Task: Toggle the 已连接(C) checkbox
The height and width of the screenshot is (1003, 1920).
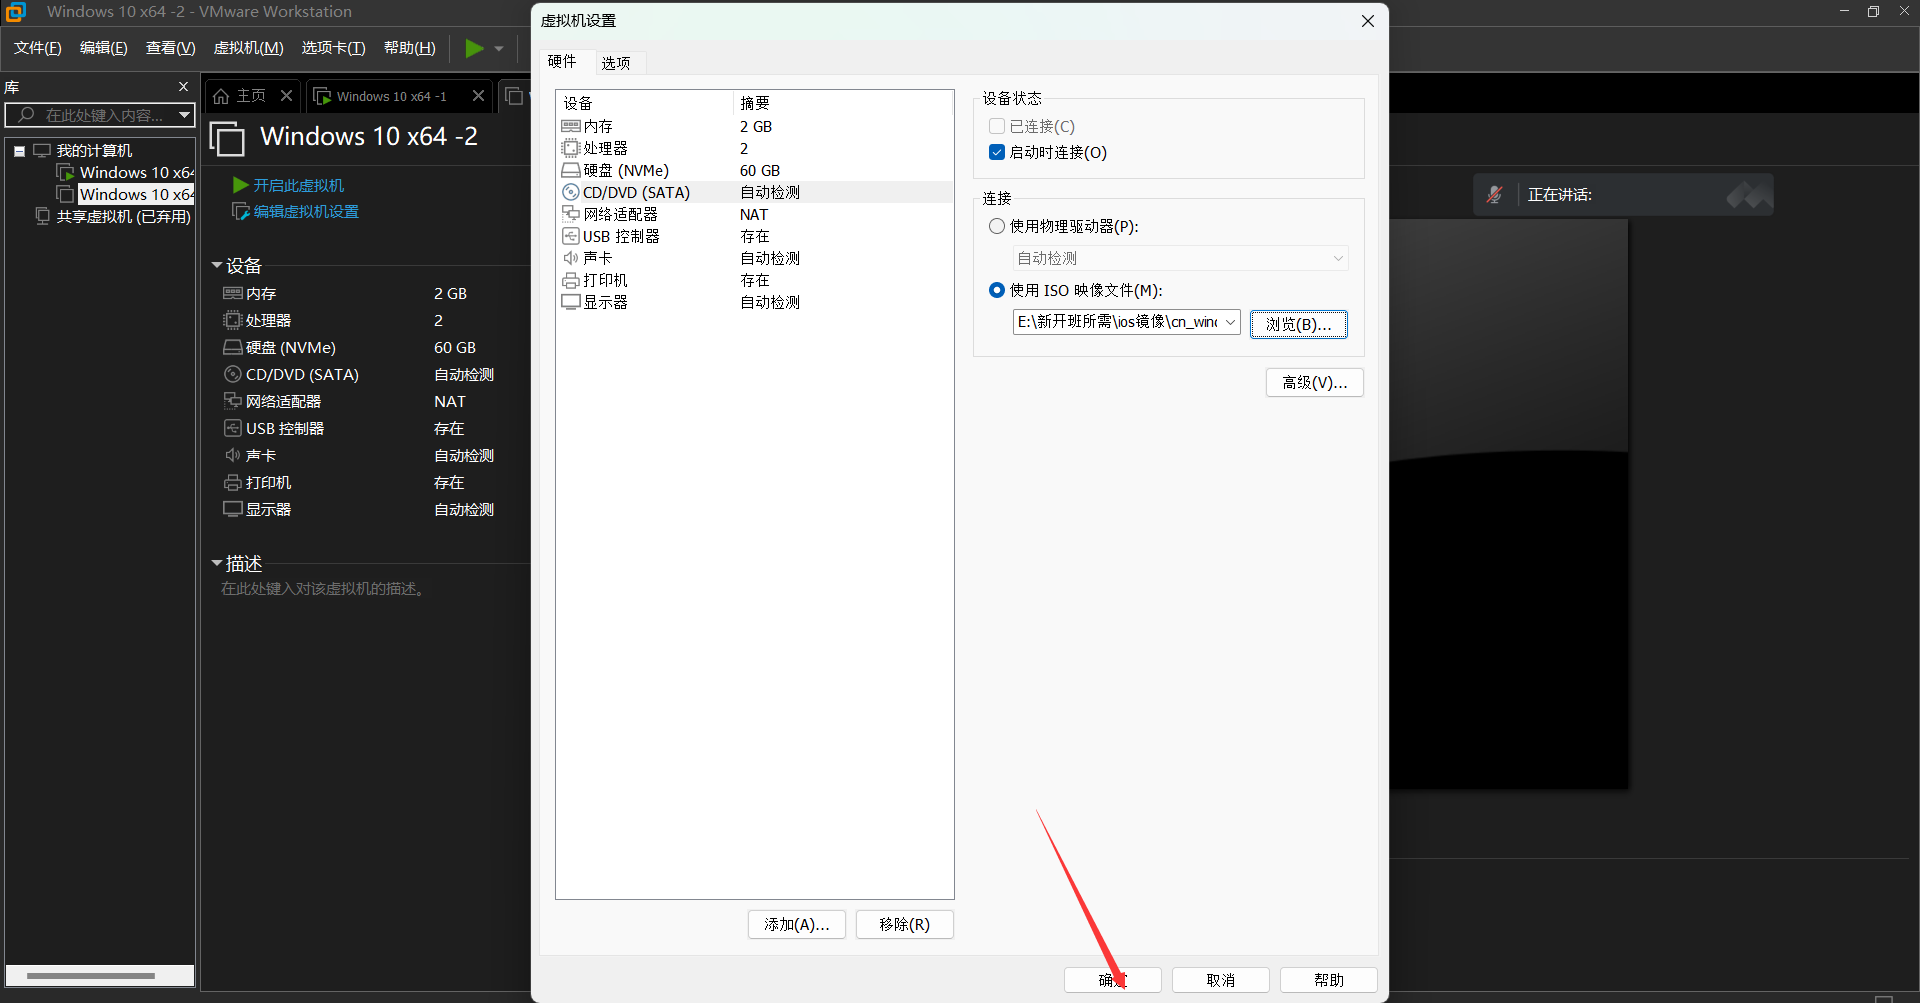Action: 997,126
